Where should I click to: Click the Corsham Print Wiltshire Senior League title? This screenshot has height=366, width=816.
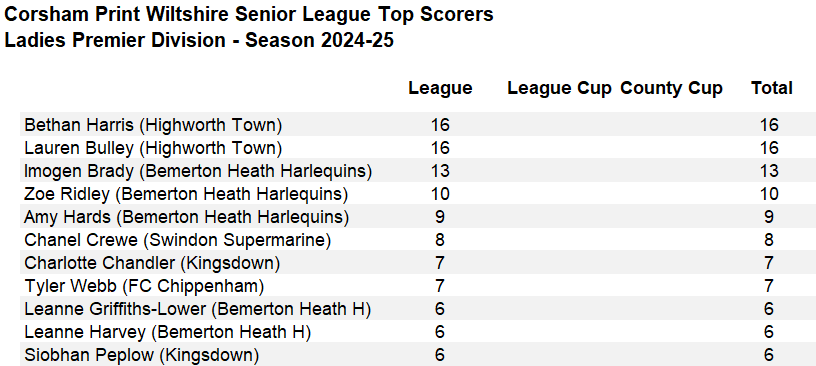click(x=249, y=15)
